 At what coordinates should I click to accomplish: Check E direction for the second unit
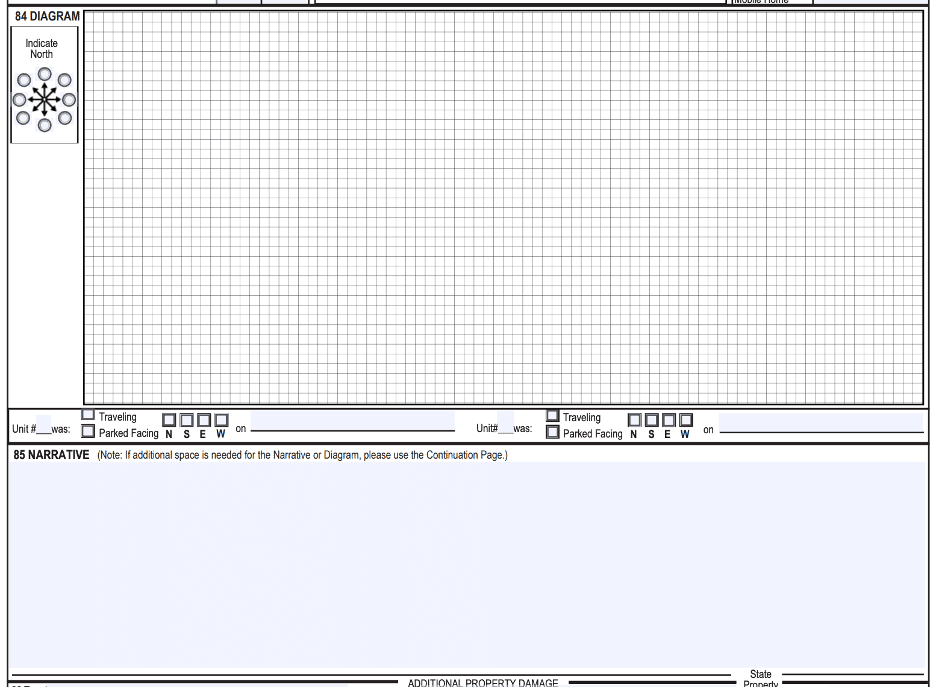pos(669,420)
